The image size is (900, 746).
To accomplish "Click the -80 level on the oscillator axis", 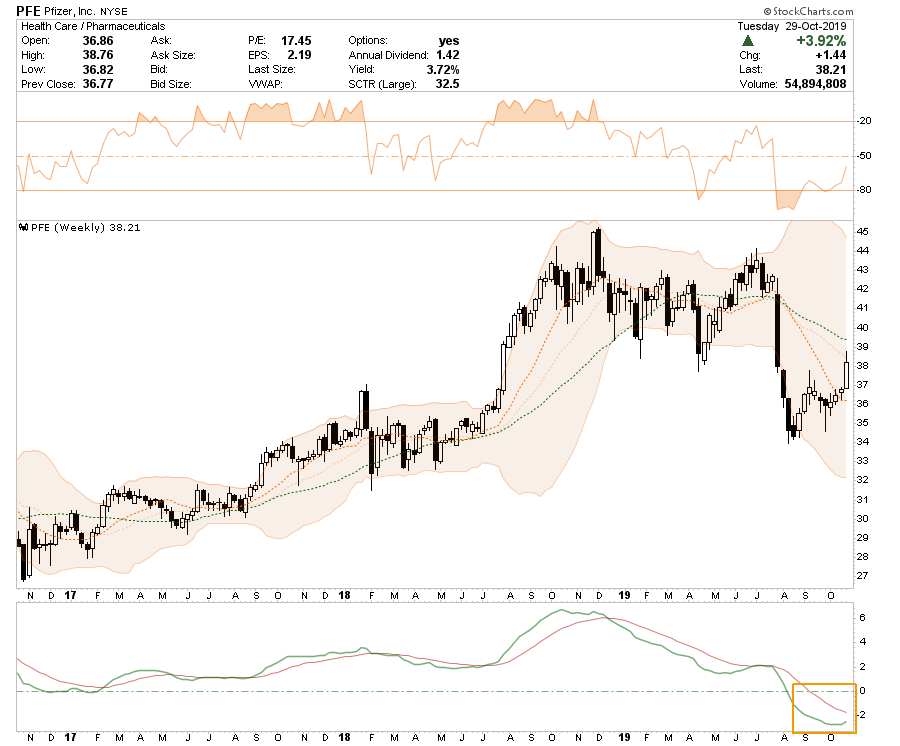I will pyautogui.click(x=864, y=189).
